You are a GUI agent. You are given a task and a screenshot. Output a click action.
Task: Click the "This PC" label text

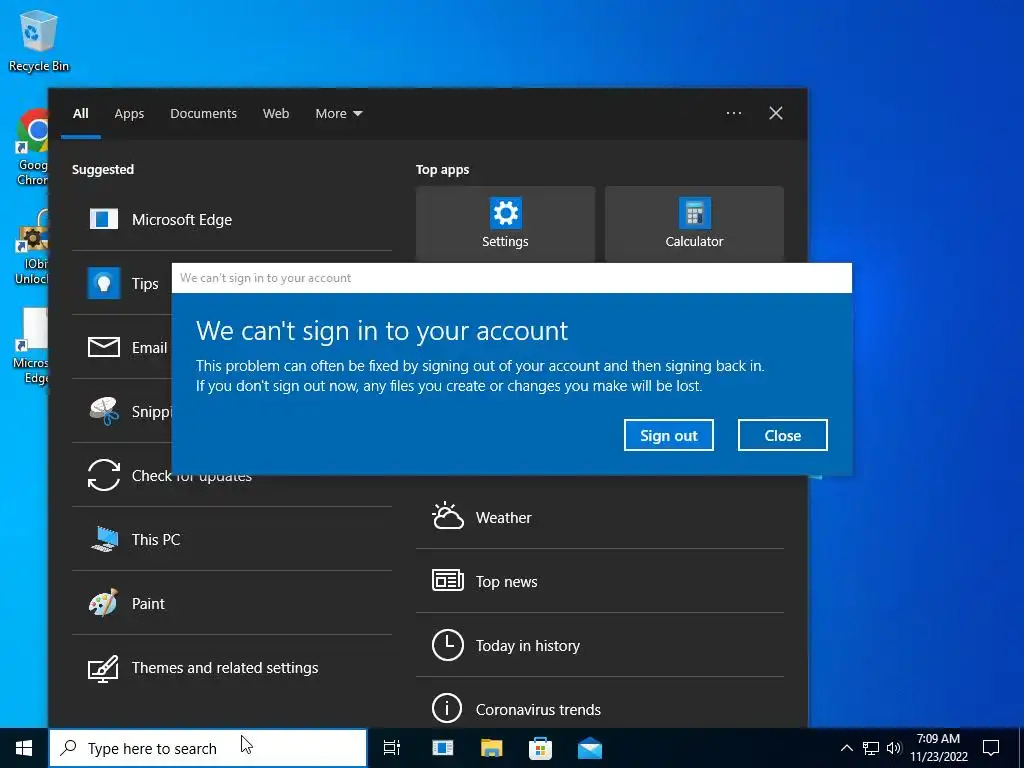[156, 539]
